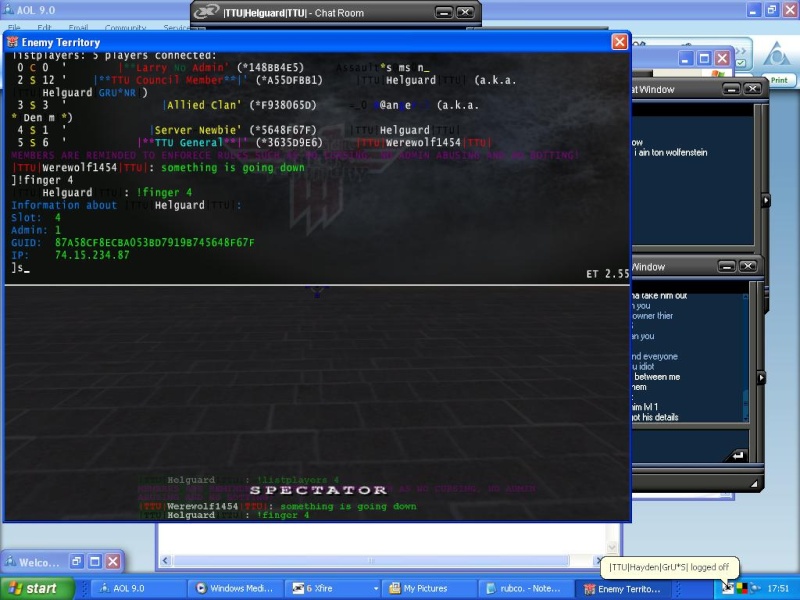Screen dimensions: 800x600
Task: Minimize the Helguard Chat Room window
Action: click(444, 12)
